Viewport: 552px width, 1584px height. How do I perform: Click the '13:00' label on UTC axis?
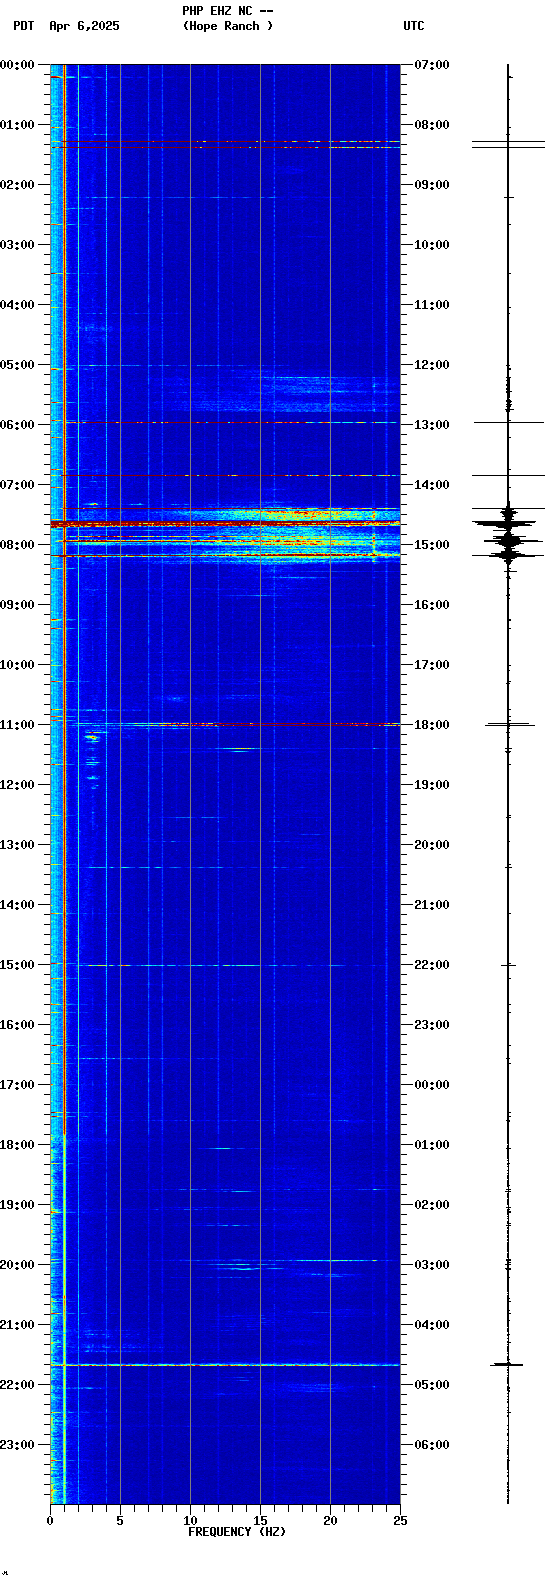coord(431,425)
